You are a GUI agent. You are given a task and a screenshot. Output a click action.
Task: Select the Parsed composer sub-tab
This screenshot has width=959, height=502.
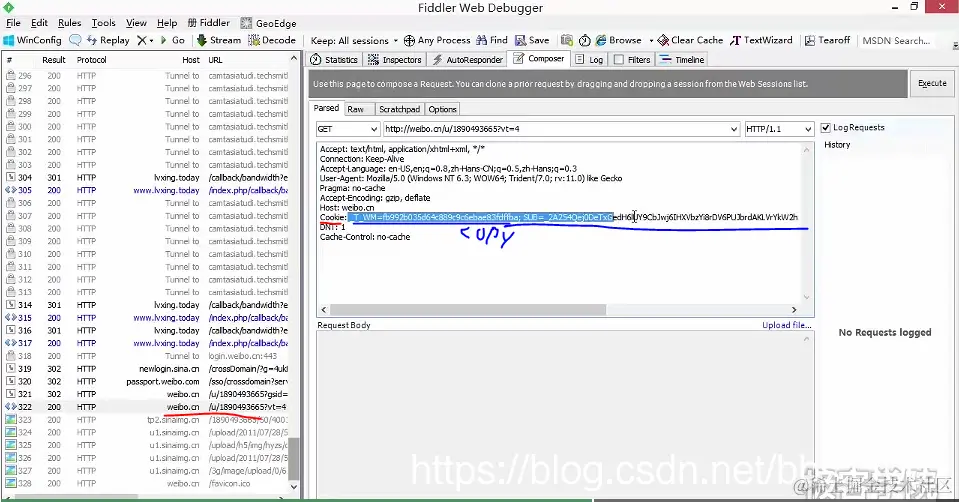click(326, 108)
